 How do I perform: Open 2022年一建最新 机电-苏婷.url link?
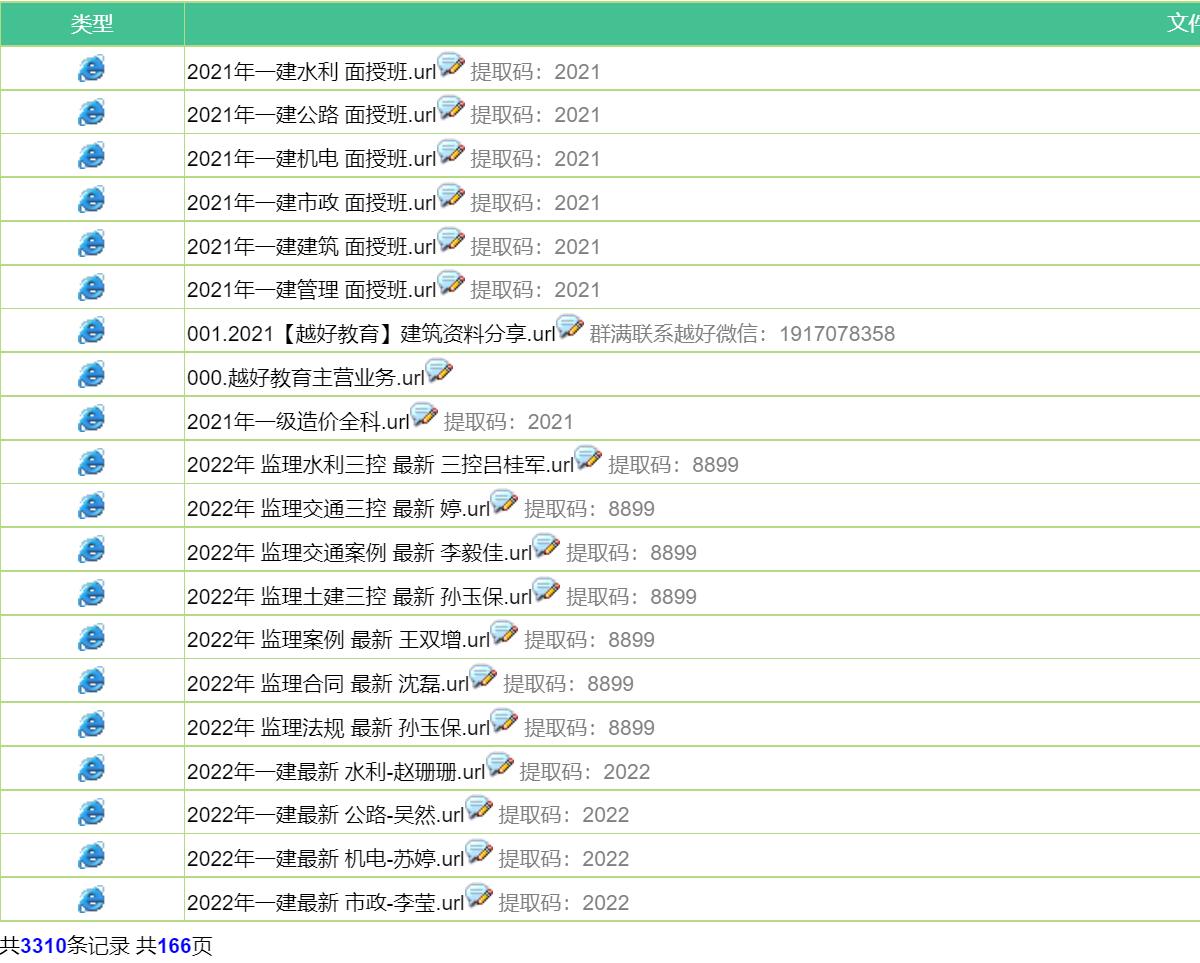325,859
